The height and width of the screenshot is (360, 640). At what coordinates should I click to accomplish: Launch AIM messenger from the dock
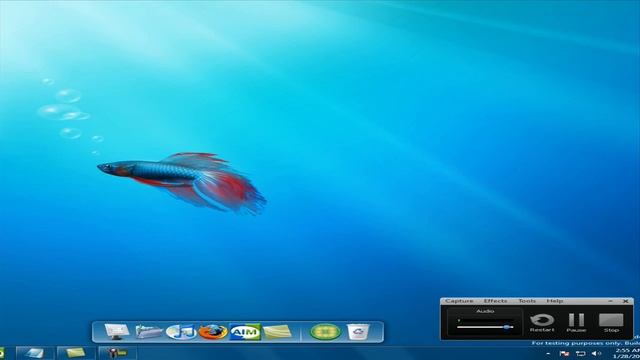point(244,332)
